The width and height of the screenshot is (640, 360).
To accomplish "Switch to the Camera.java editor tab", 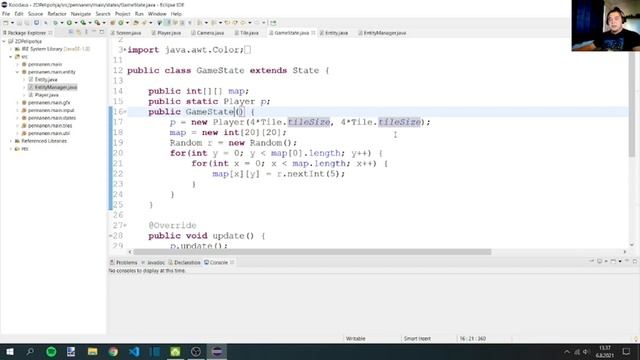I will point(208,33).
